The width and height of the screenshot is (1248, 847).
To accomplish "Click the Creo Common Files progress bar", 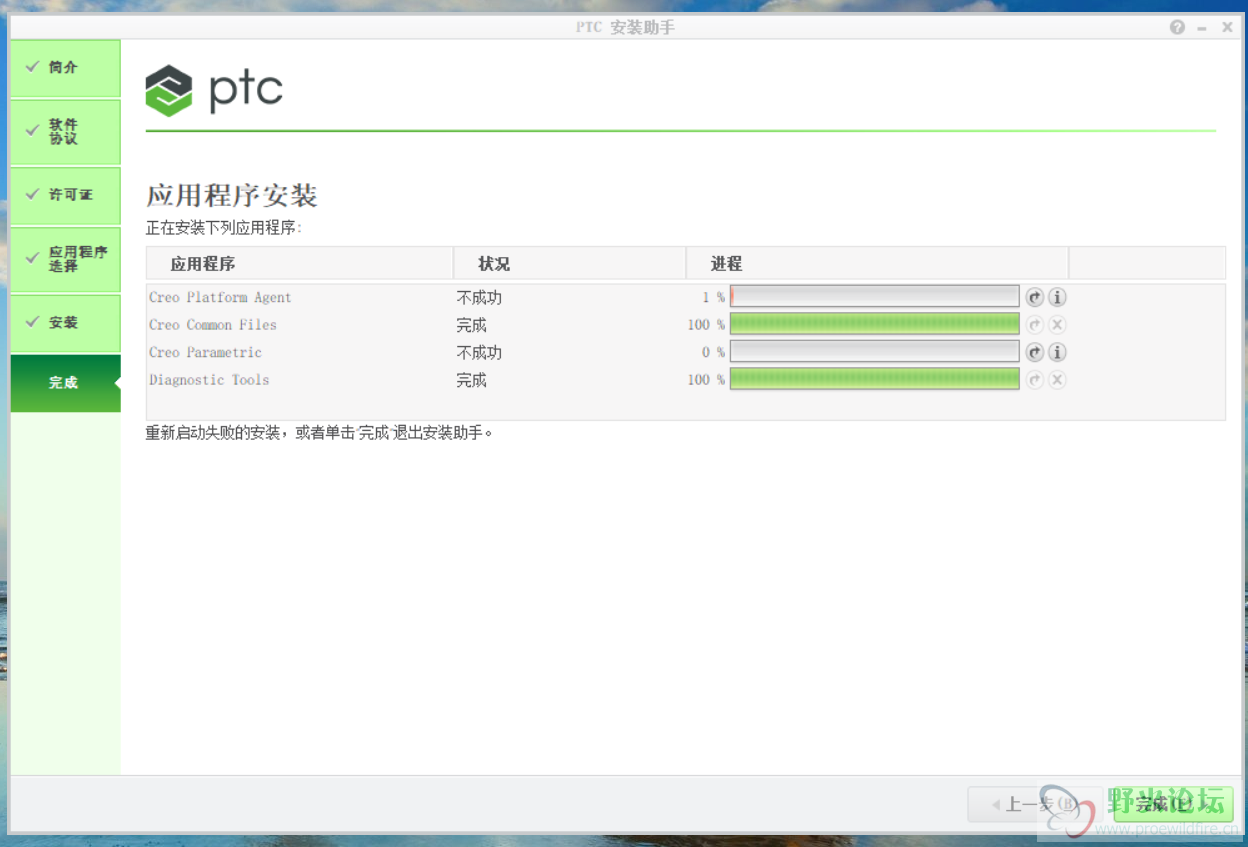I will [x=874, y=324].
